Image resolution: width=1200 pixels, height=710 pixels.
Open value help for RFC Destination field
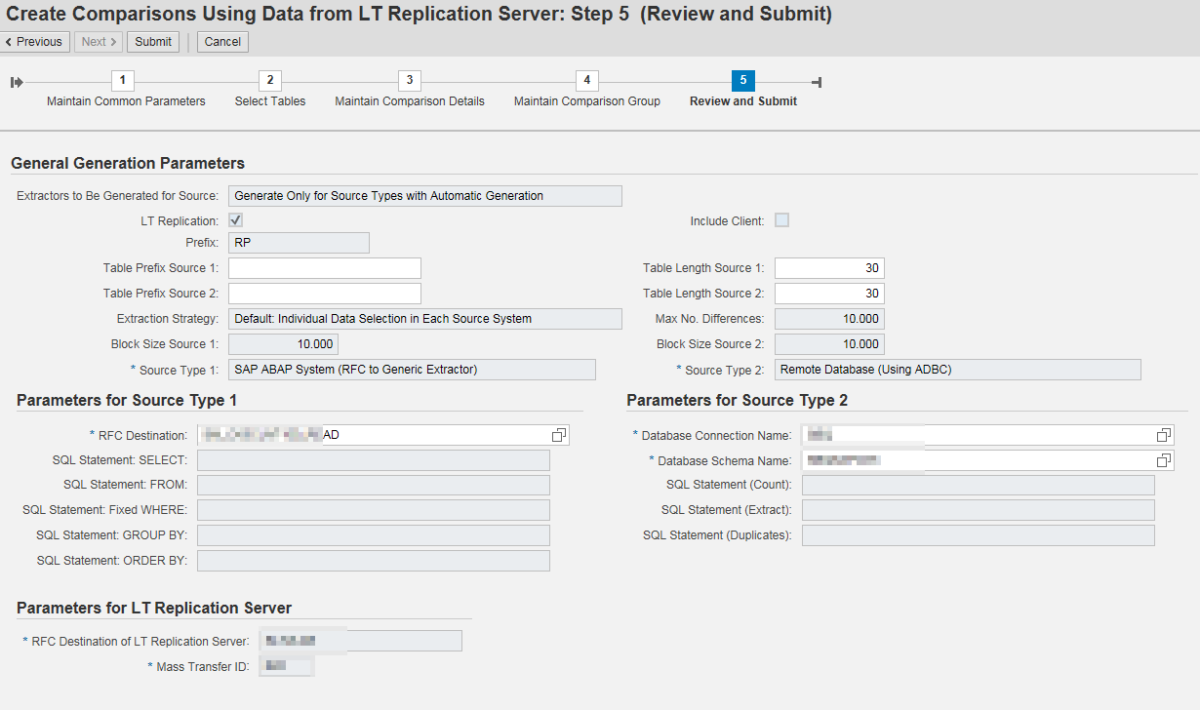[x=559, y=435]
